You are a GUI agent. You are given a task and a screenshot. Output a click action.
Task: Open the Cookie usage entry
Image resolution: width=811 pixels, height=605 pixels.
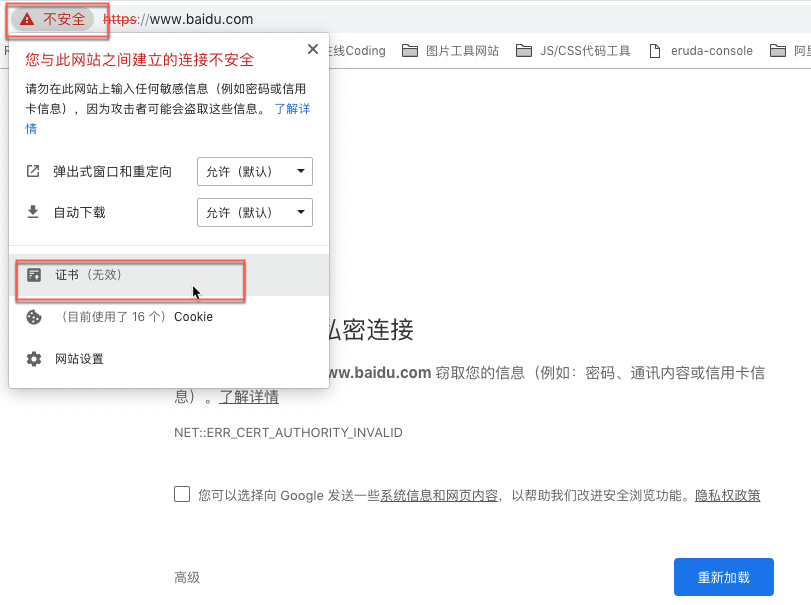(169, 317)
